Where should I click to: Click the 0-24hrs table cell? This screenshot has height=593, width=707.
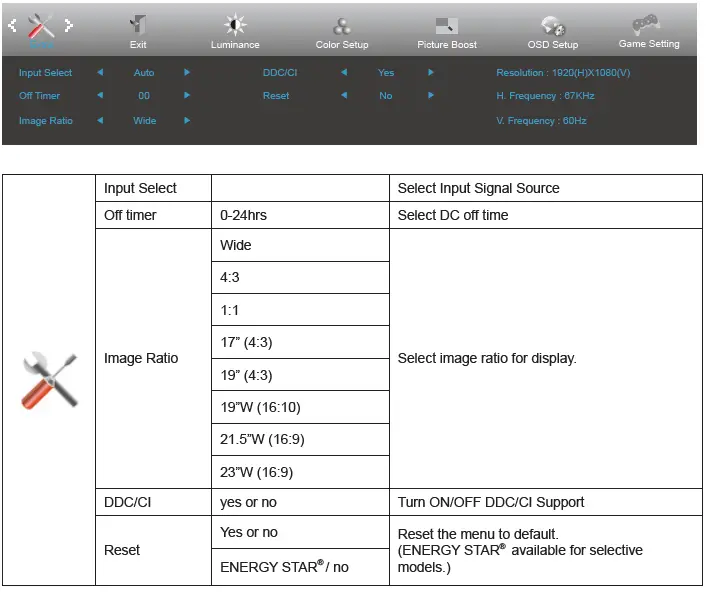(x=300, y=215)
